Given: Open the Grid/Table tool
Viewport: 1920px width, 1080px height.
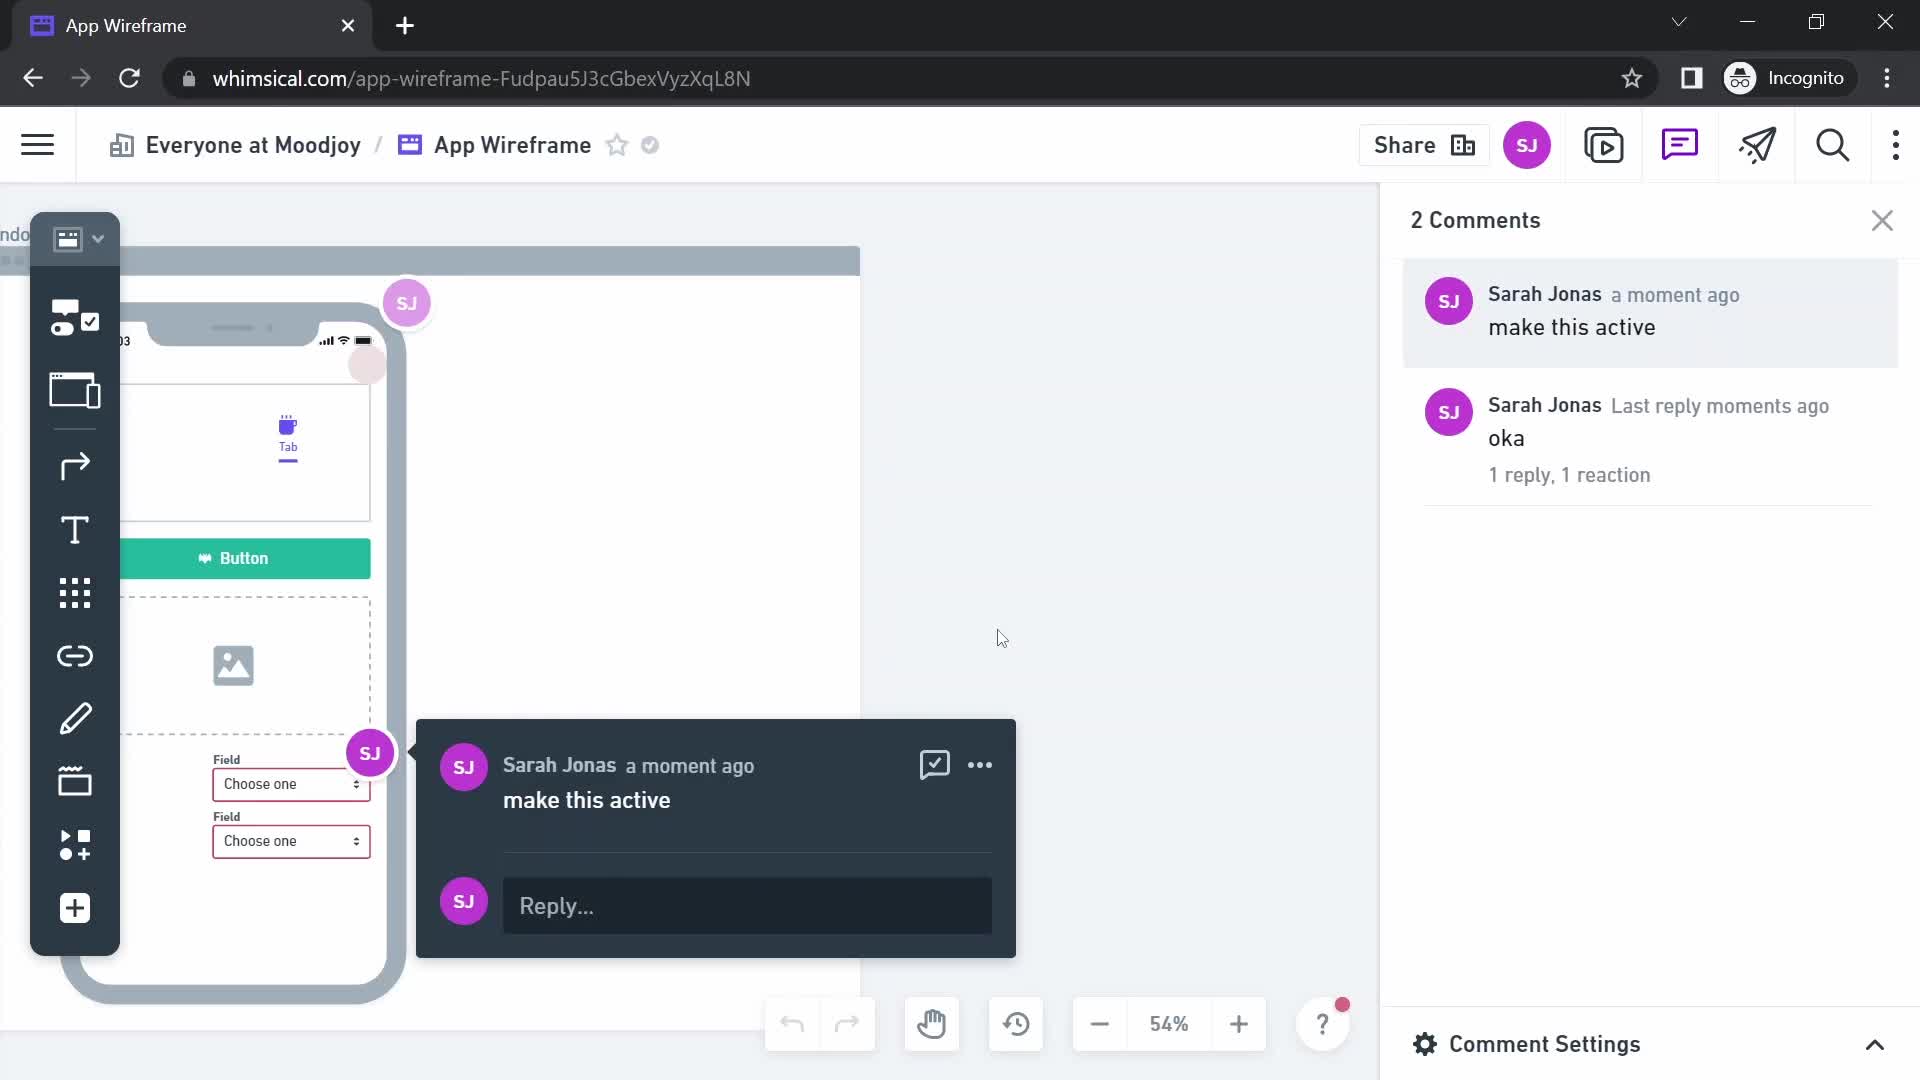Looking at the screenshot, I should 74,592.
